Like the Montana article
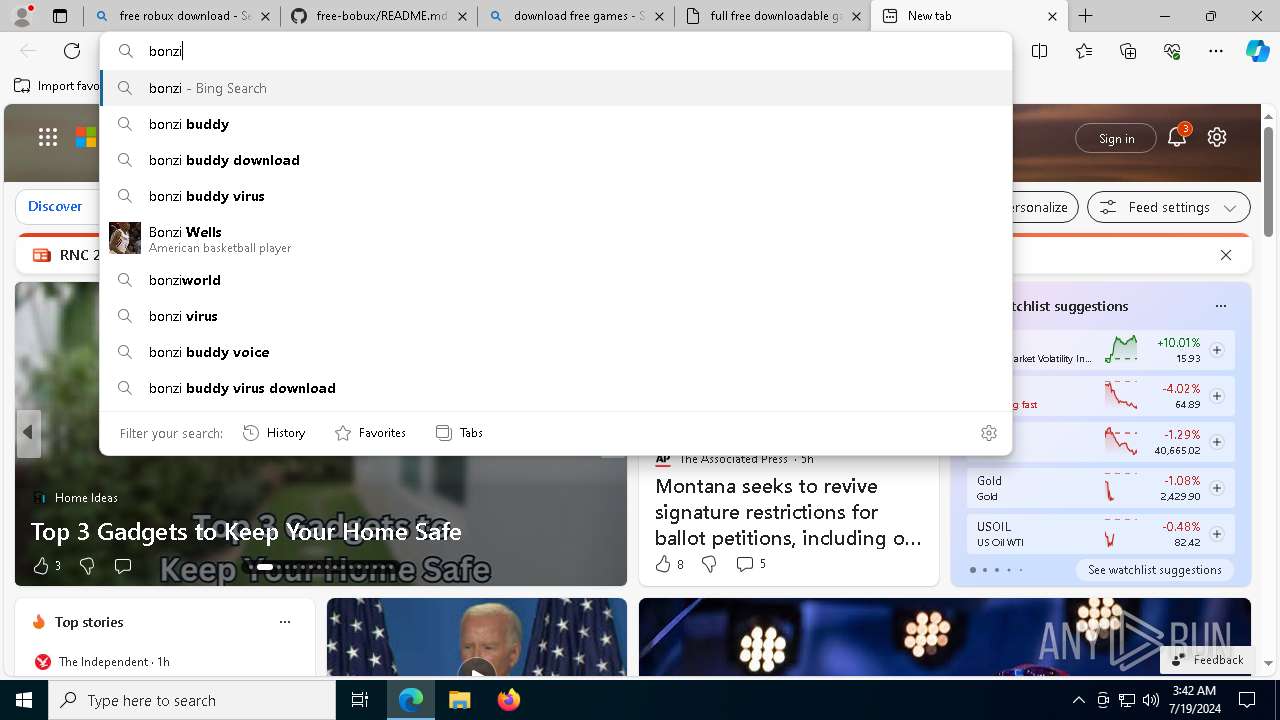Image resolution: width=1280 pixels, height=720 pixels. coord(669,564)
